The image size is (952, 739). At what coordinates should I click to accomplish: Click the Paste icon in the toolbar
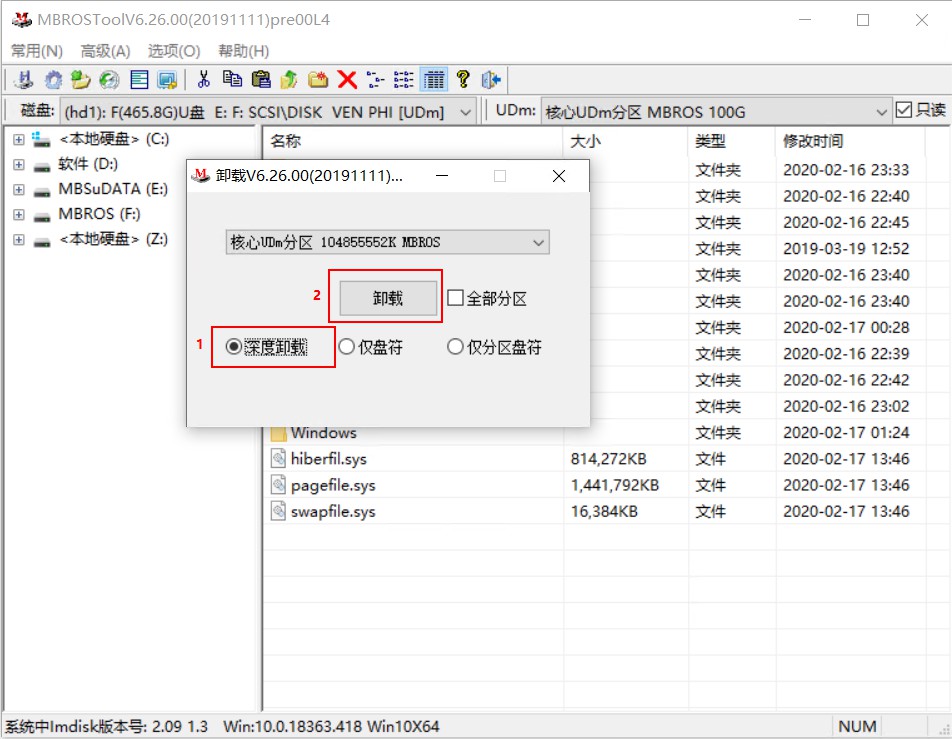coord(262,80)
